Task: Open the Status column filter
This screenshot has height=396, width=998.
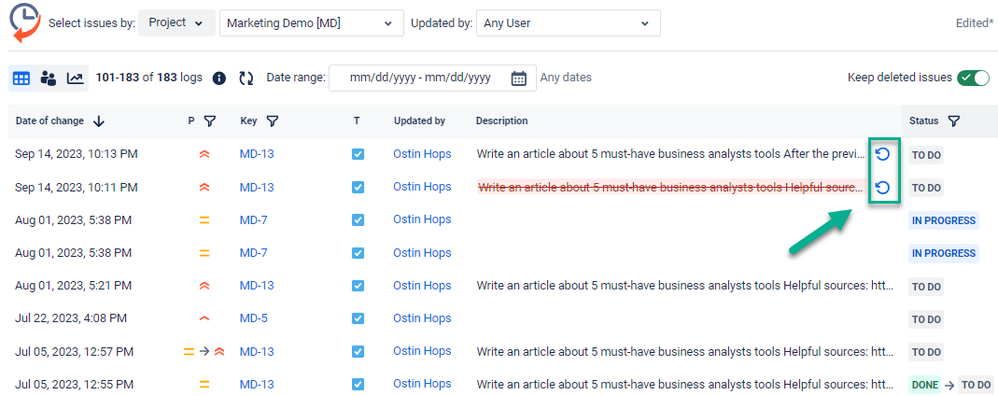Action: tap(953, 121)
